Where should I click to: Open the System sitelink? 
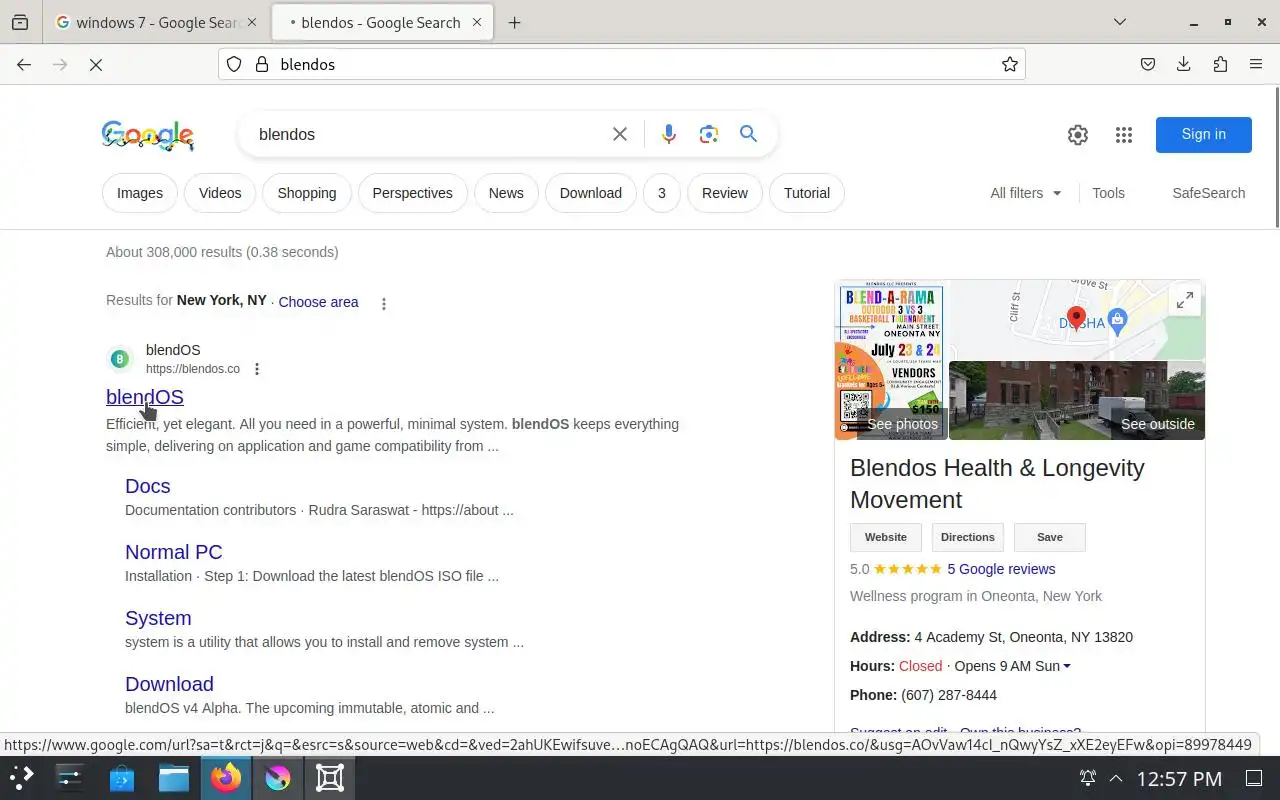(158, 618)
